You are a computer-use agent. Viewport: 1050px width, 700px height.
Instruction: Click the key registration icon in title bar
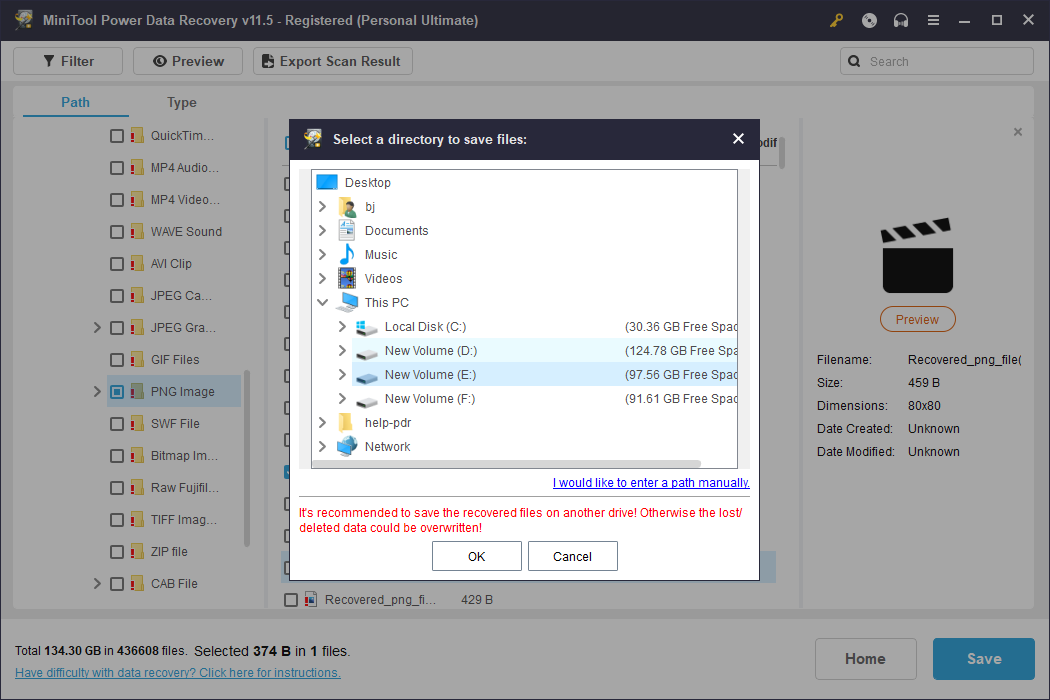pyautogui.click(x=836, y=21)
